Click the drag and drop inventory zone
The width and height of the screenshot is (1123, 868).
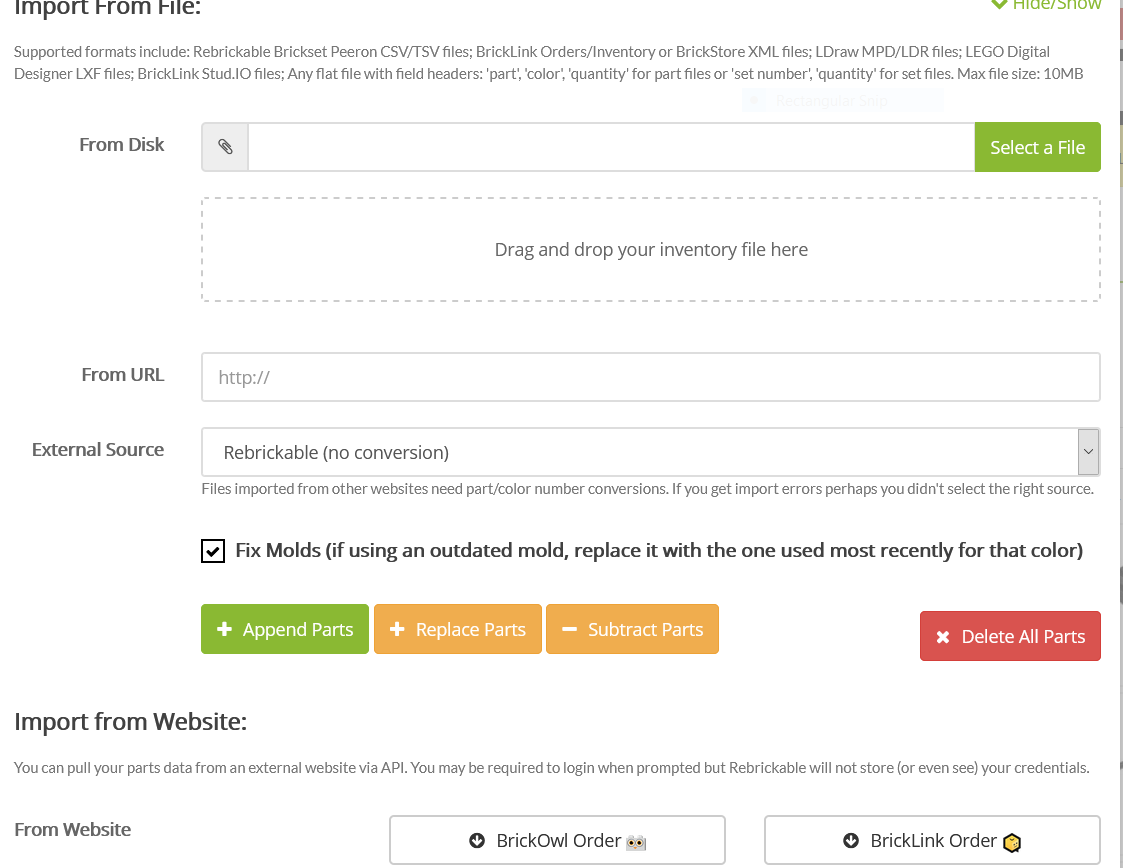(x=650, y=250)
